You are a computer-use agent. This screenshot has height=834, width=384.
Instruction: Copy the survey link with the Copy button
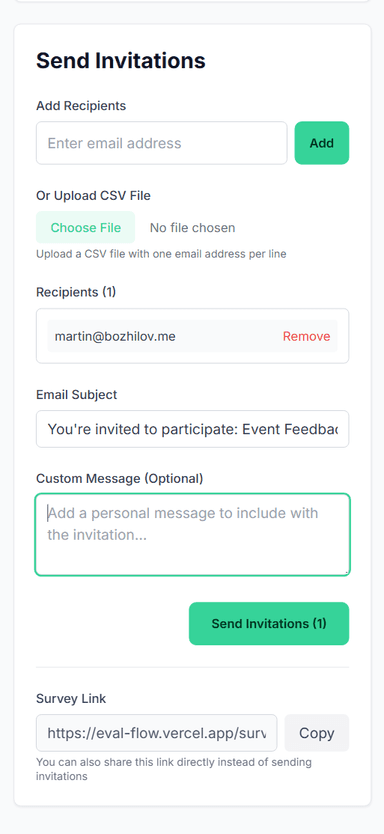[317, 733]
